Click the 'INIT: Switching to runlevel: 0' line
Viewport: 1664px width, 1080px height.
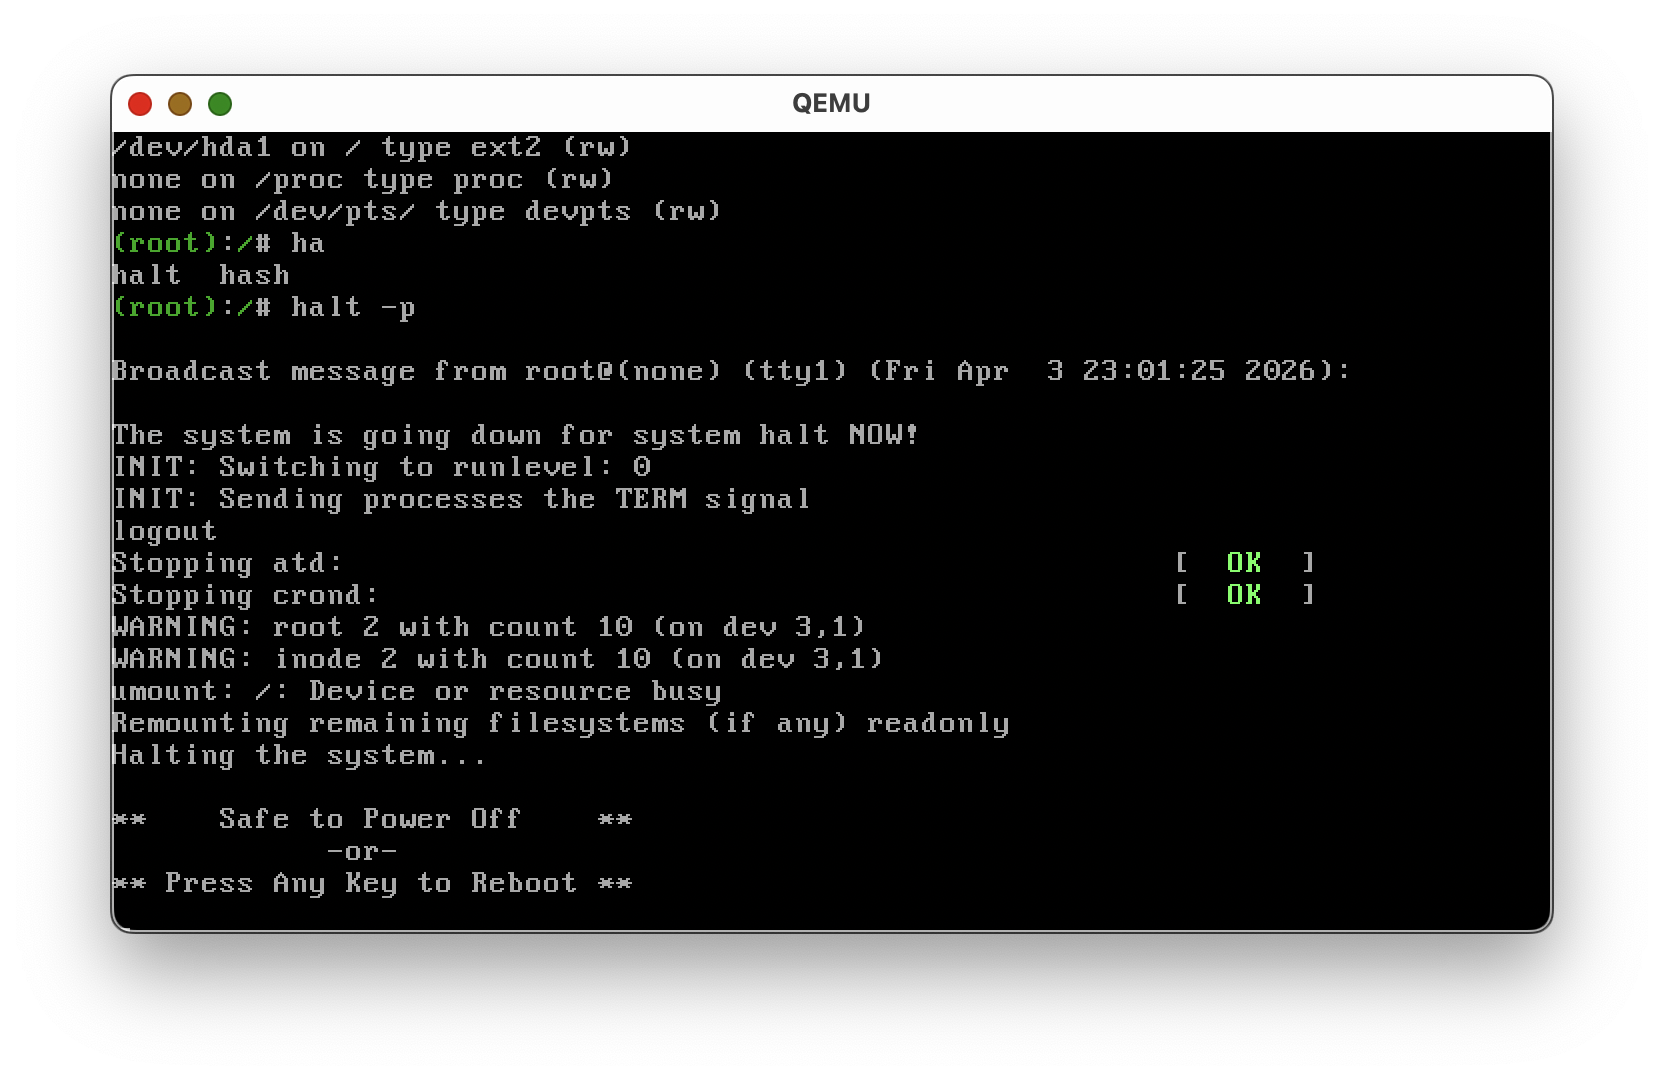click(382, 467)
